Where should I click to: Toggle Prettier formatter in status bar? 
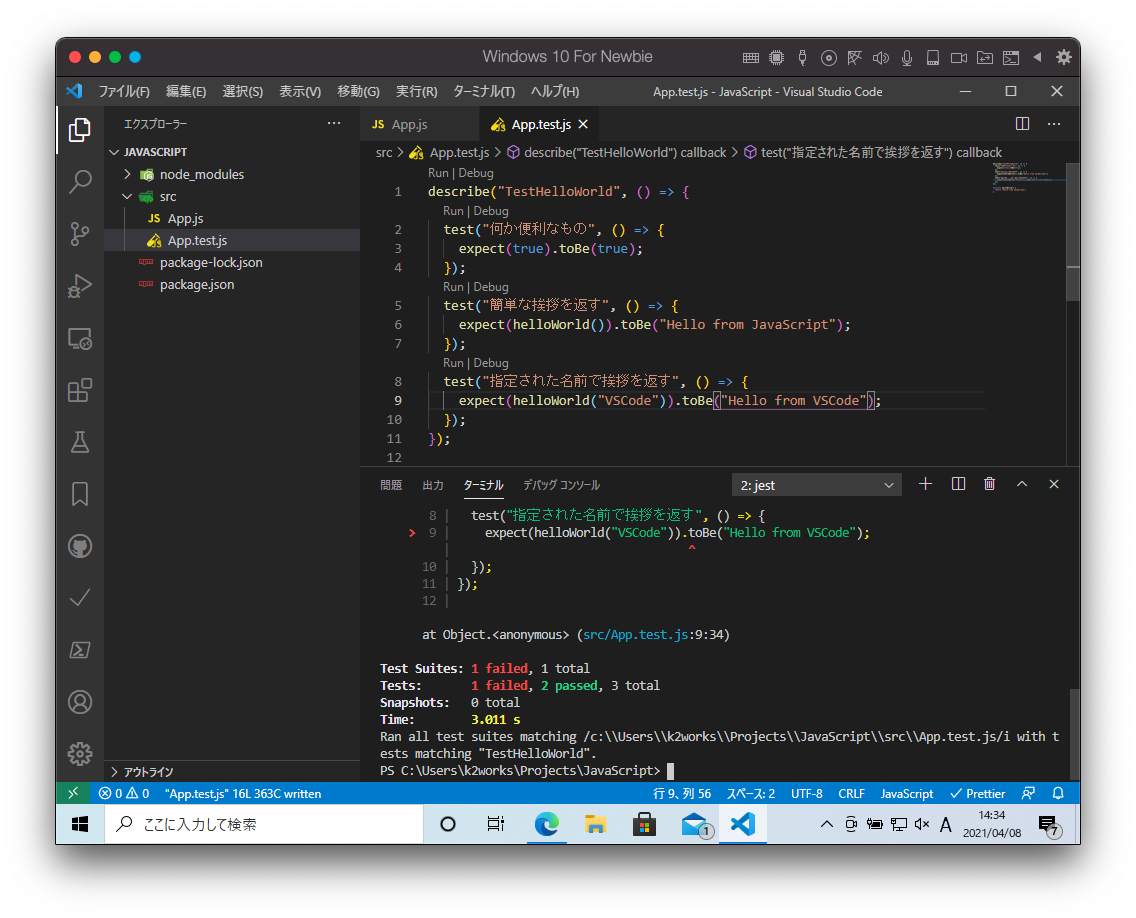977,793
